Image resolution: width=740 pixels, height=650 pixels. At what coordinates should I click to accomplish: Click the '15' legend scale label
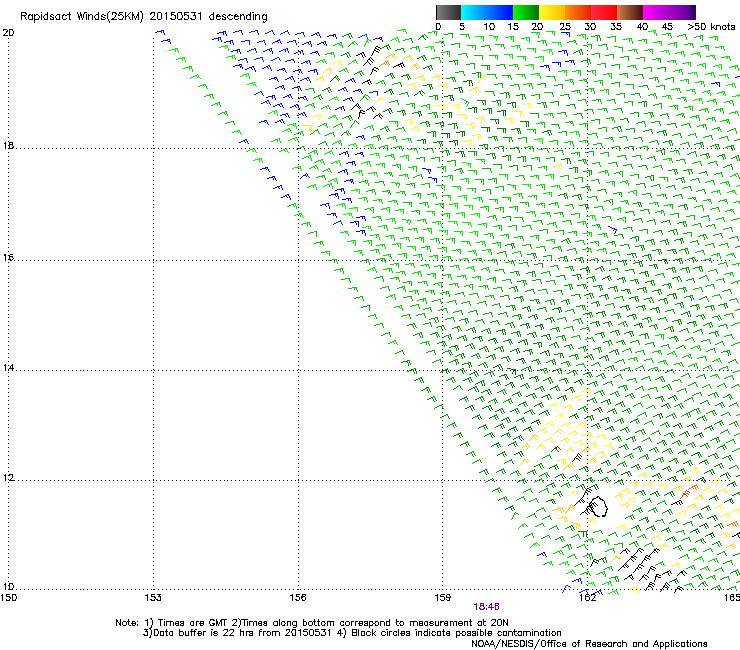tap(513, 27)
